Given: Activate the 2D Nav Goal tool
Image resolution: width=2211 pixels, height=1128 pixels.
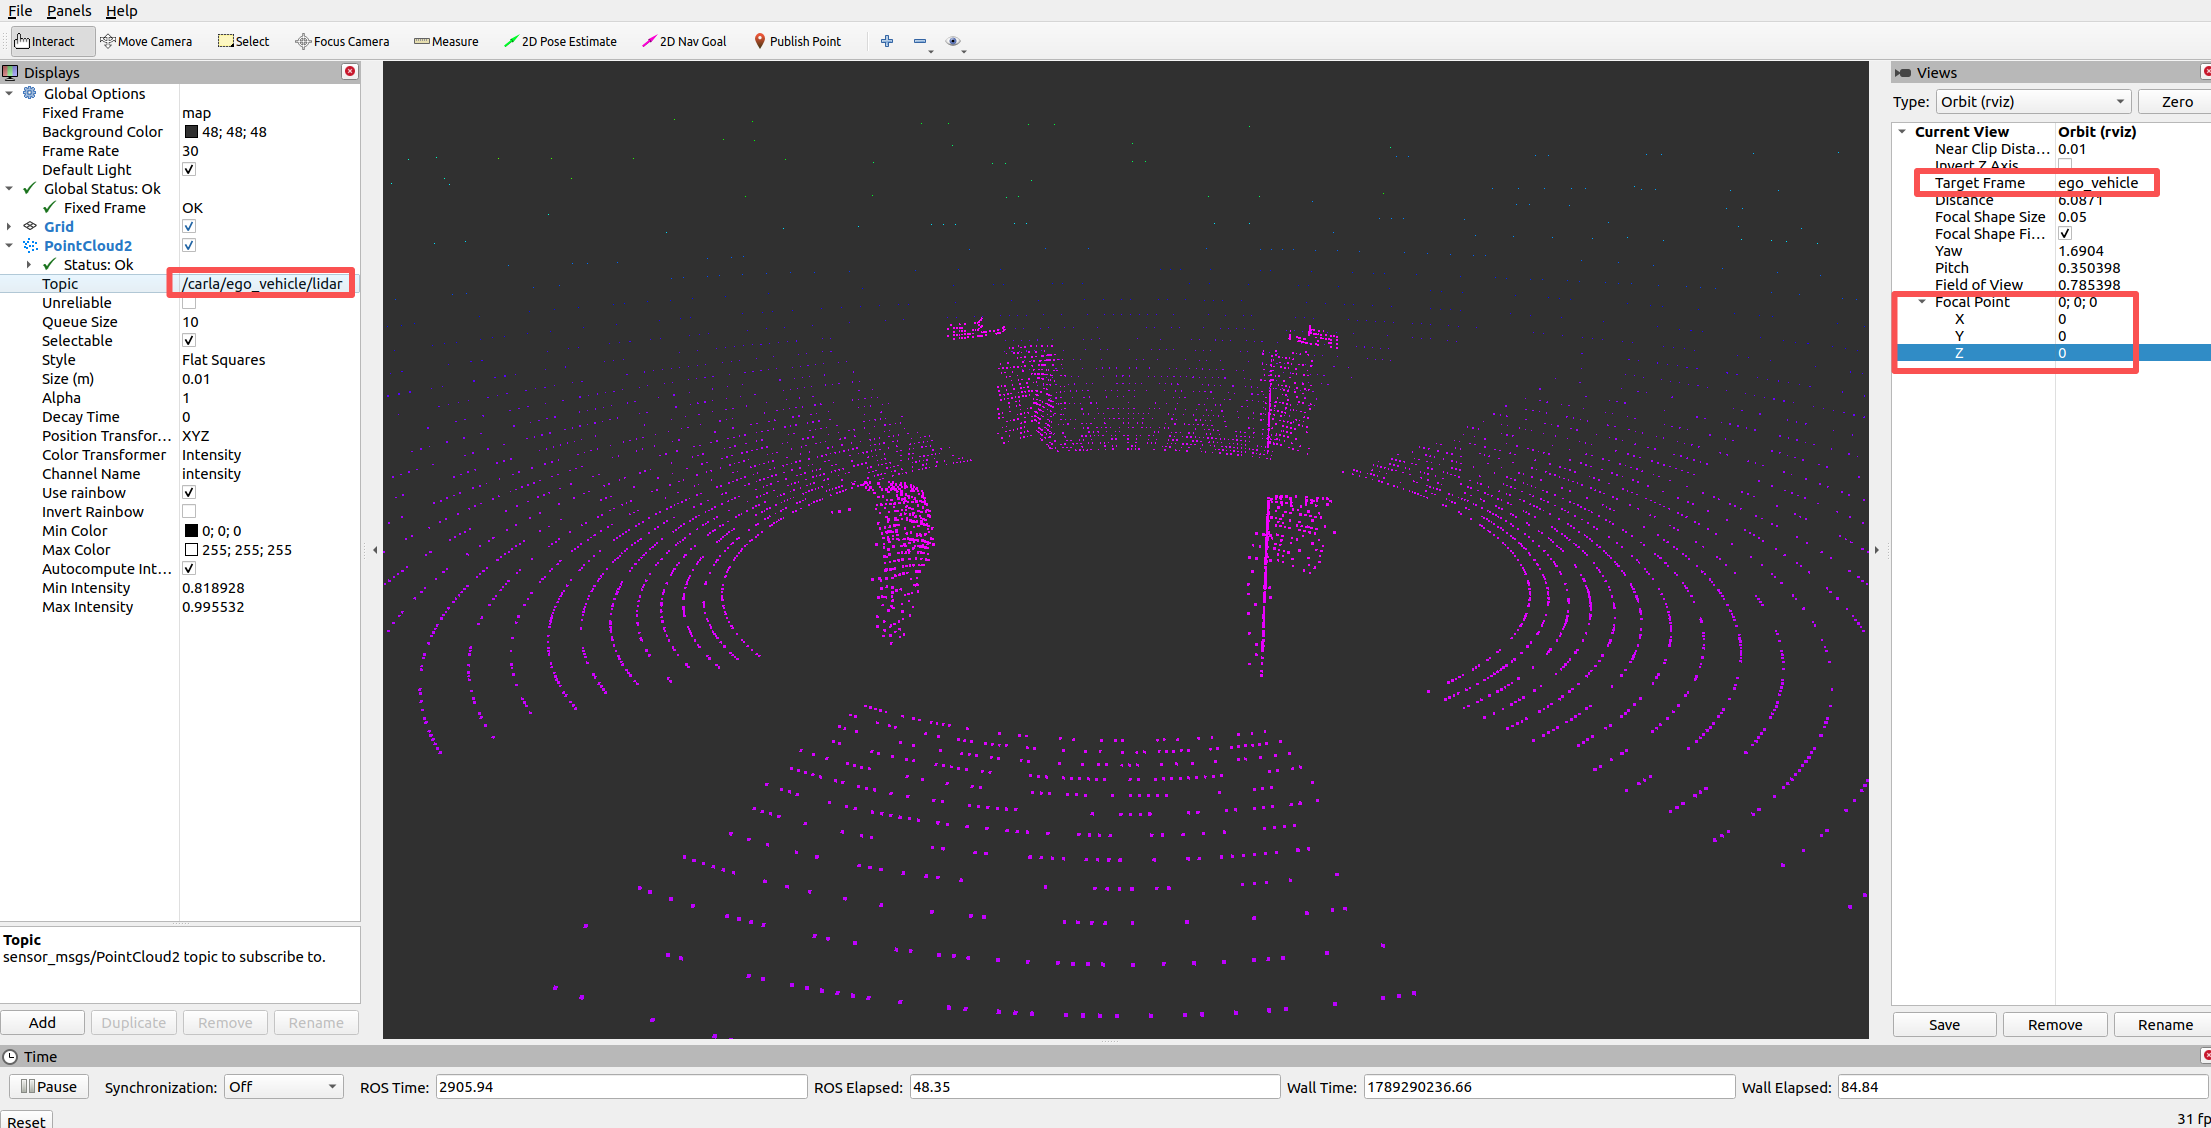Looking at the screenshot, I should (x=684, y=41).
